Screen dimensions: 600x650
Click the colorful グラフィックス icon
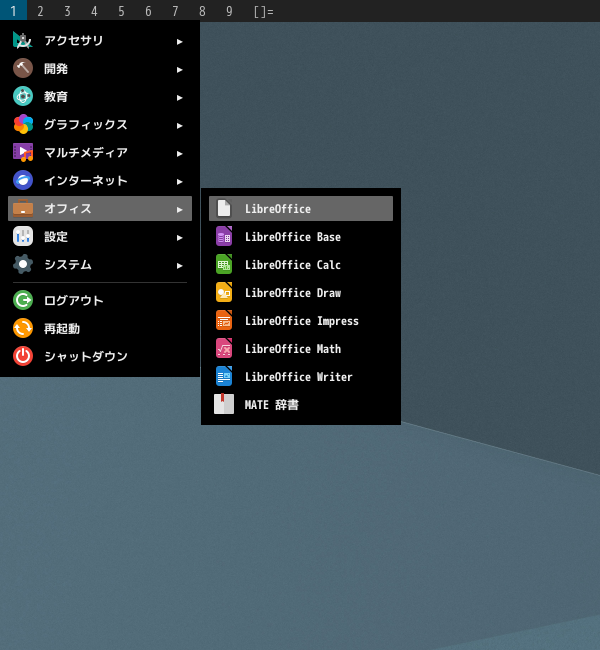23,124
